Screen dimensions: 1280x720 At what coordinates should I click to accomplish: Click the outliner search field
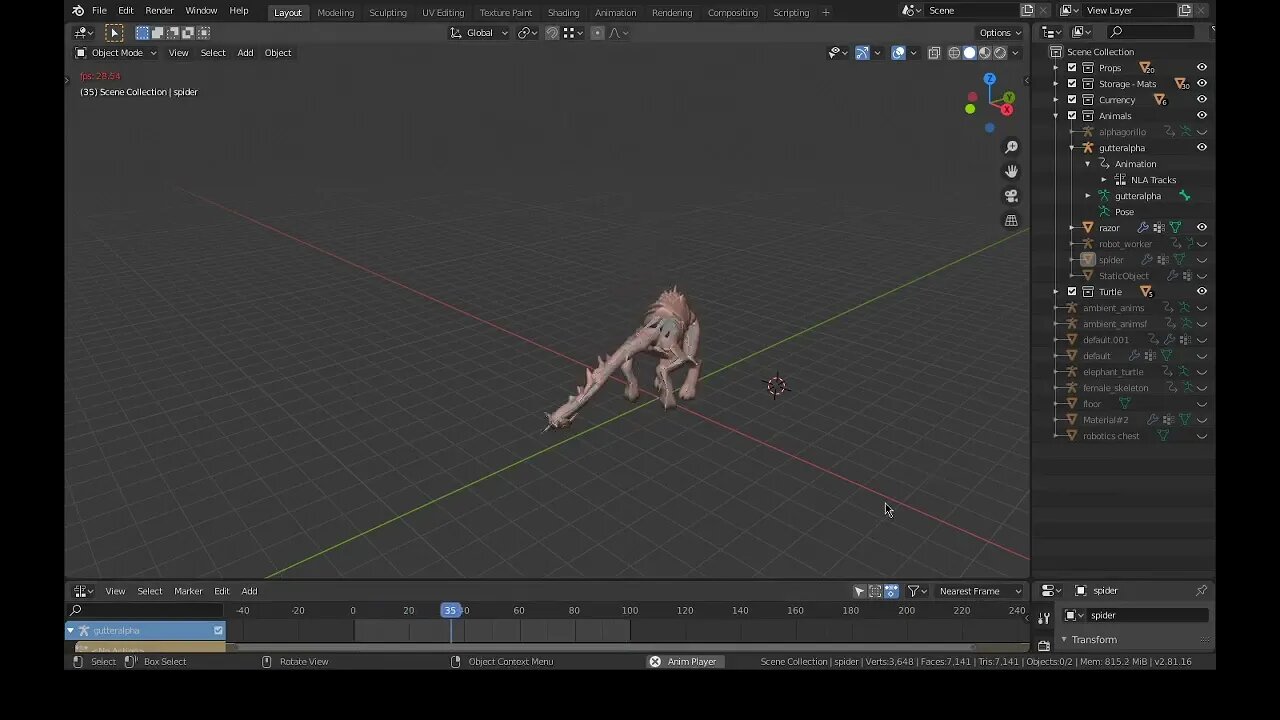coord(1151,32)
